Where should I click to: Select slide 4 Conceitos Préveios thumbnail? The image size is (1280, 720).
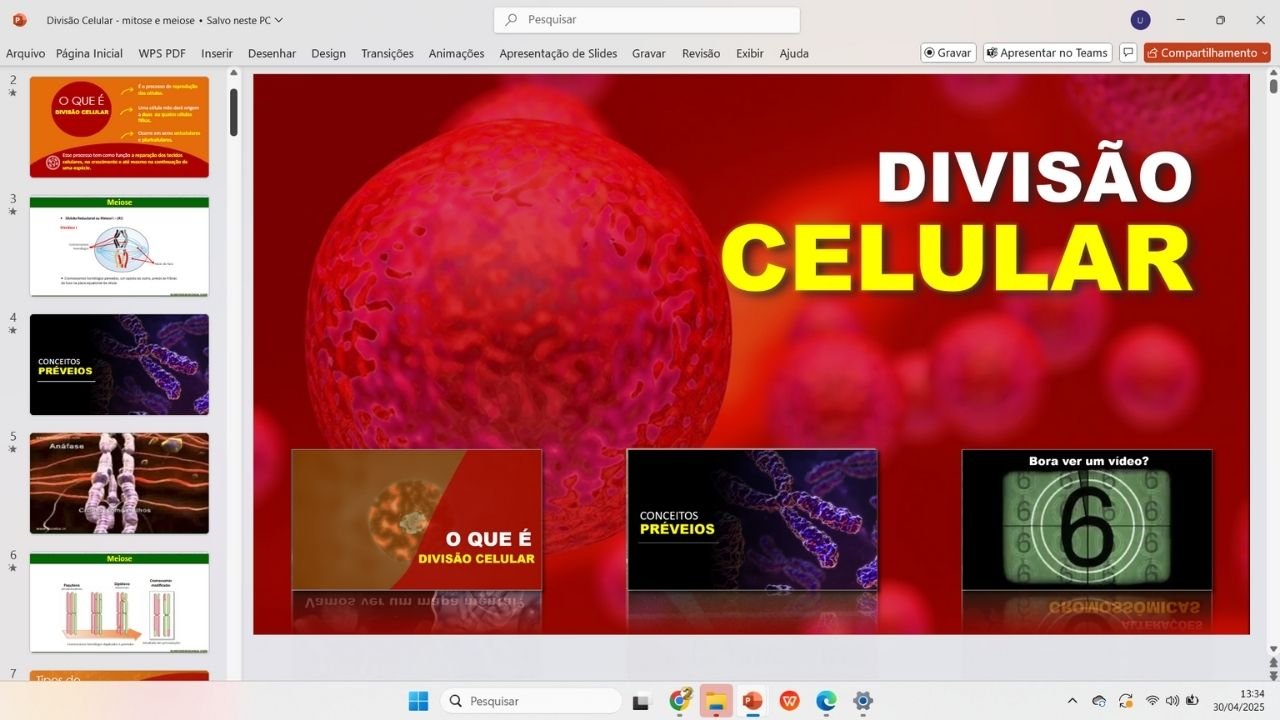click(119, 365)
